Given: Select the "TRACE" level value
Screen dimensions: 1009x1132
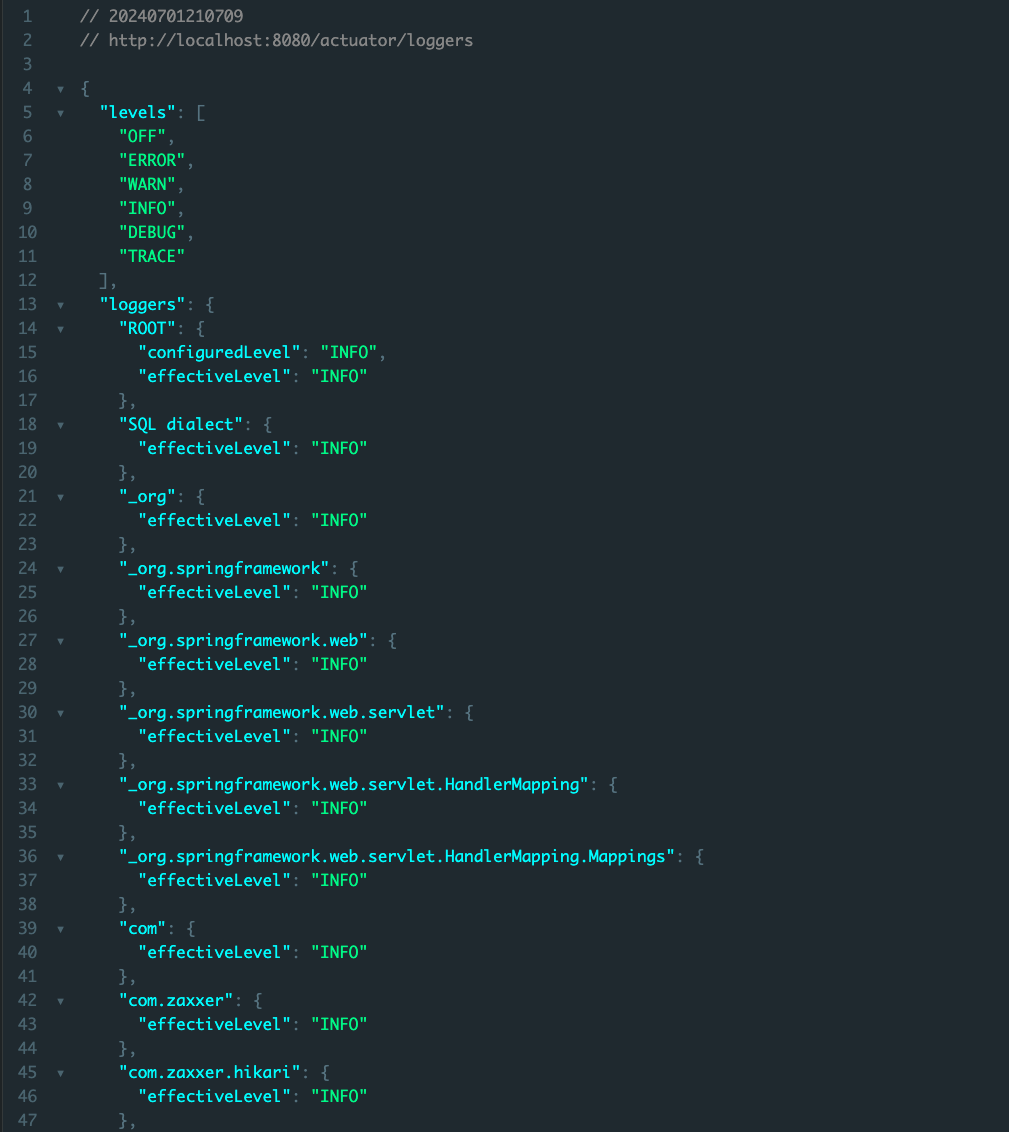Looking at the screenshot, I should click(152, 256).
